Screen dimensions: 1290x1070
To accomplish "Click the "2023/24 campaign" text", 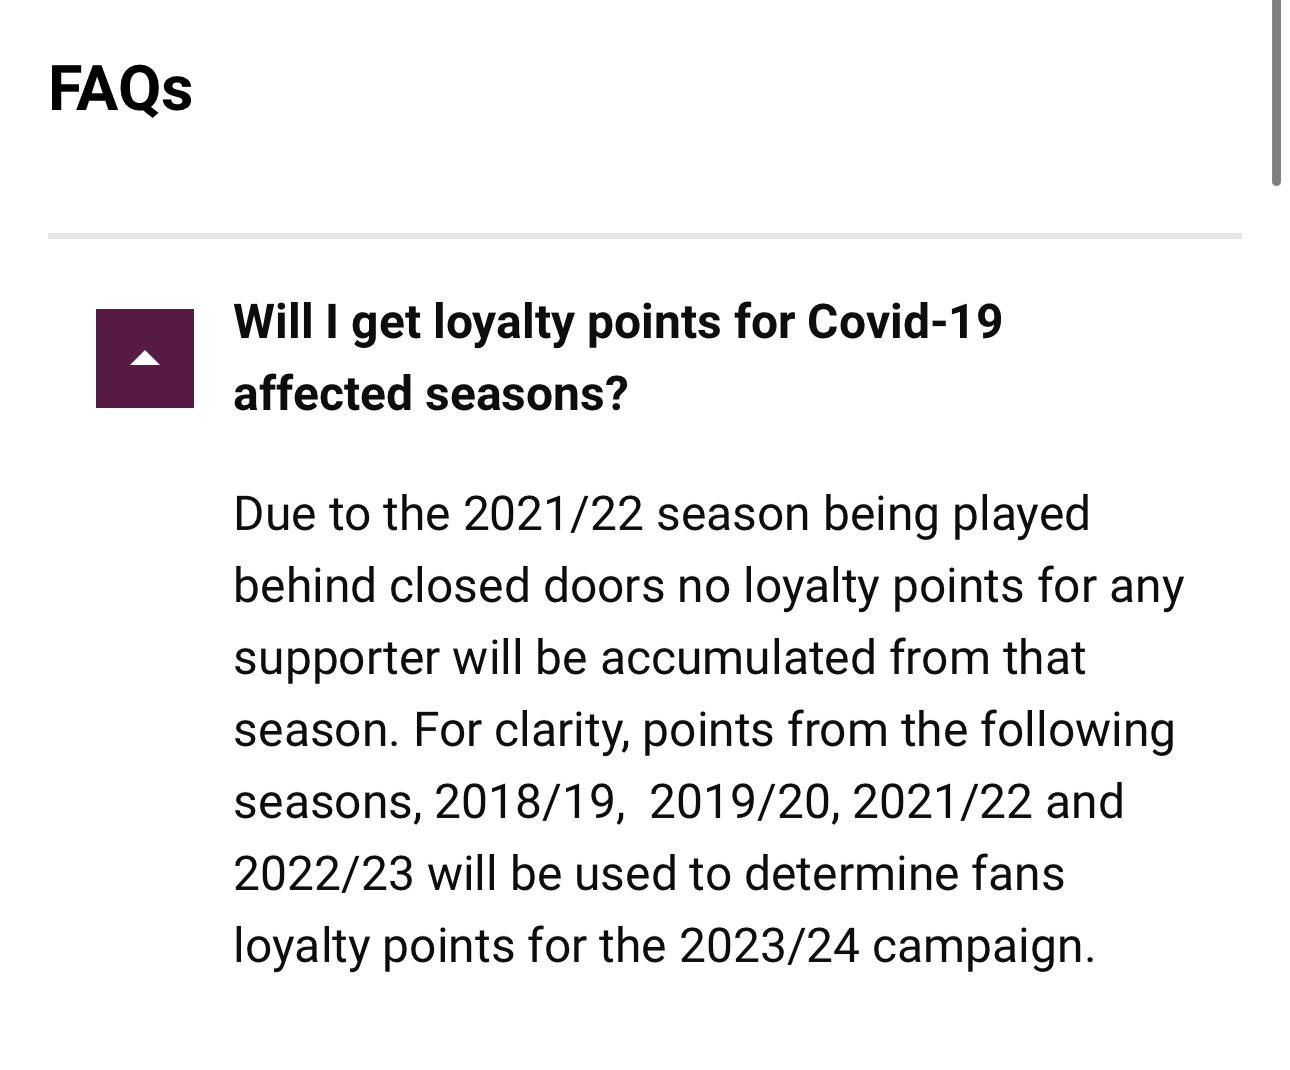I will (x=886, y=946).
